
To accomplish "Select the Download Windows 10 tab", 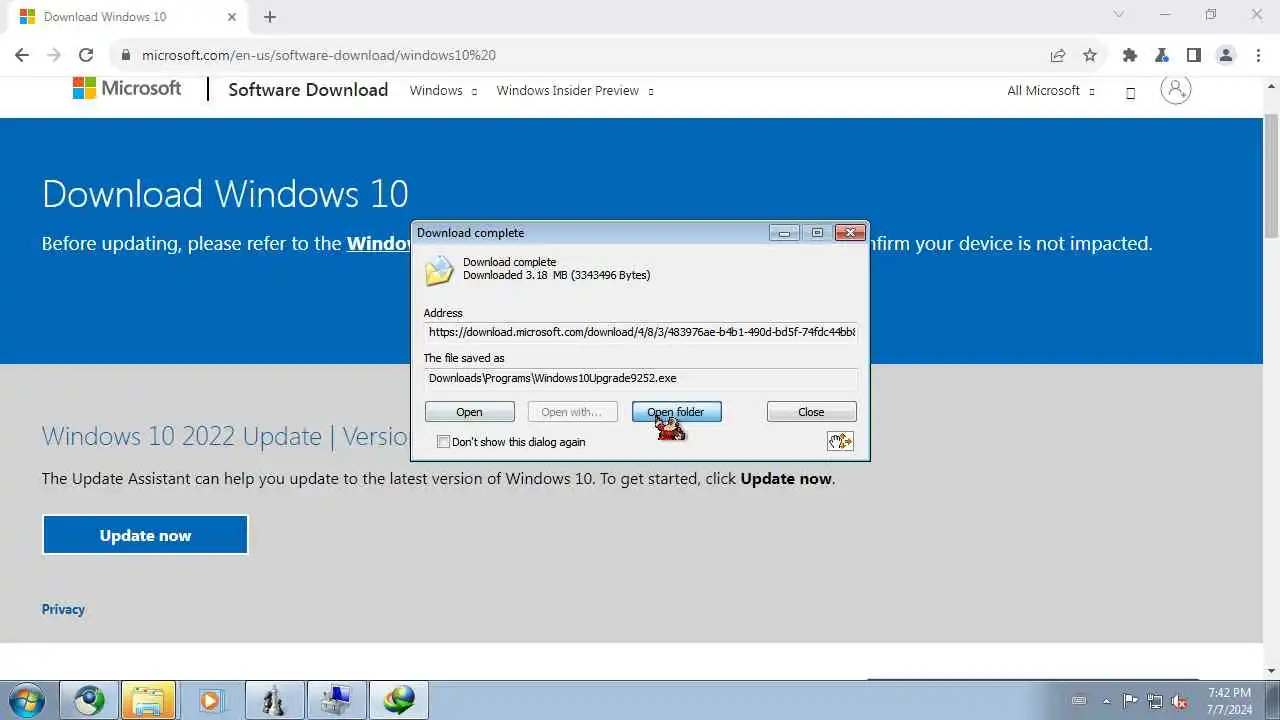I will click(x=126, y=17).
